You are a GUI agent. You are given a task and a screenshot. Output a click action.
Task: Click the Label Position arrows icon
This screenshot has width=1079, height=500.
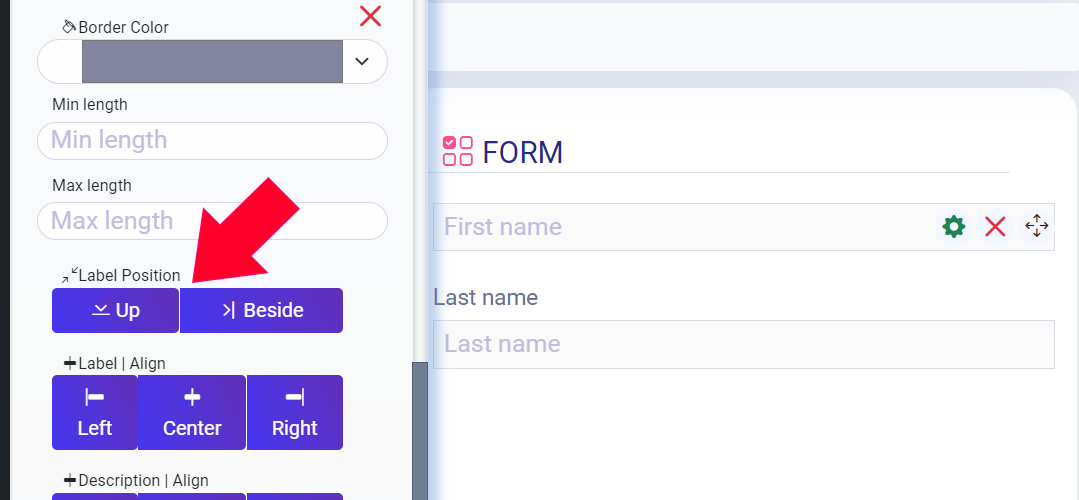pyautogui.click(x=69, y=275)
